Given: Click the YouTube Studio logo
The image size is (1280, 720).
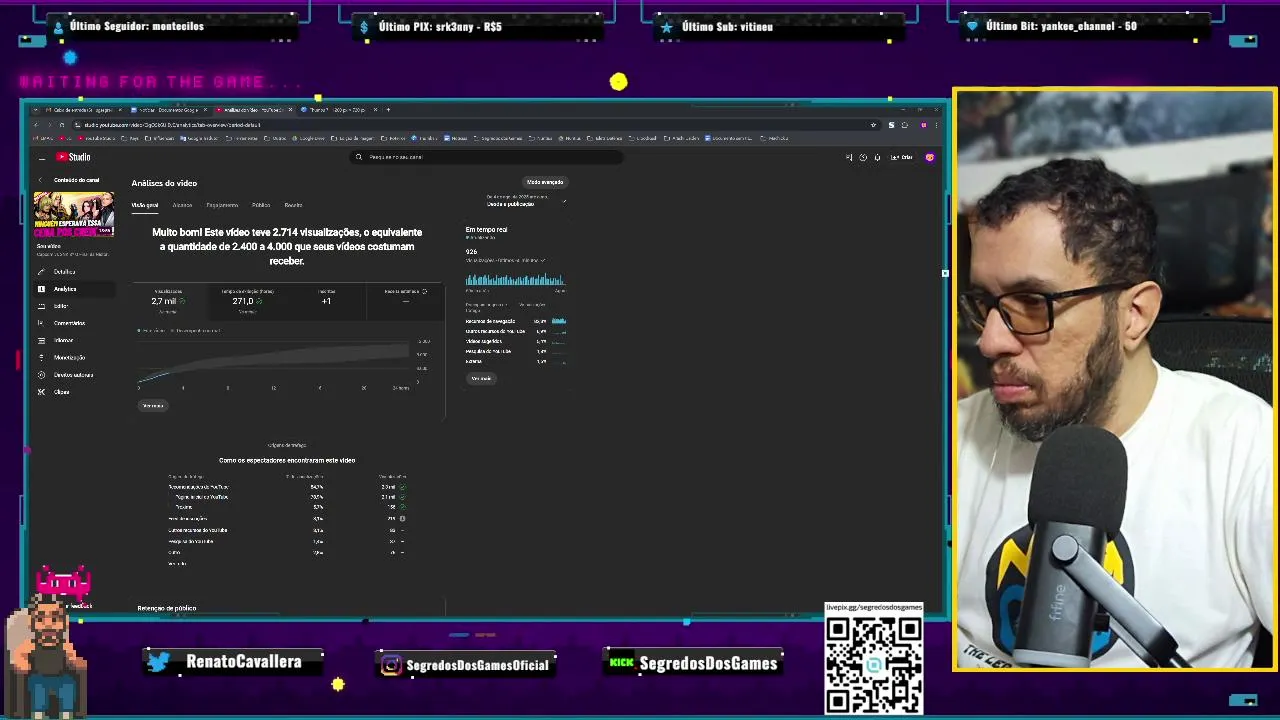Looking at the screenshot, I should click(73, 157).
